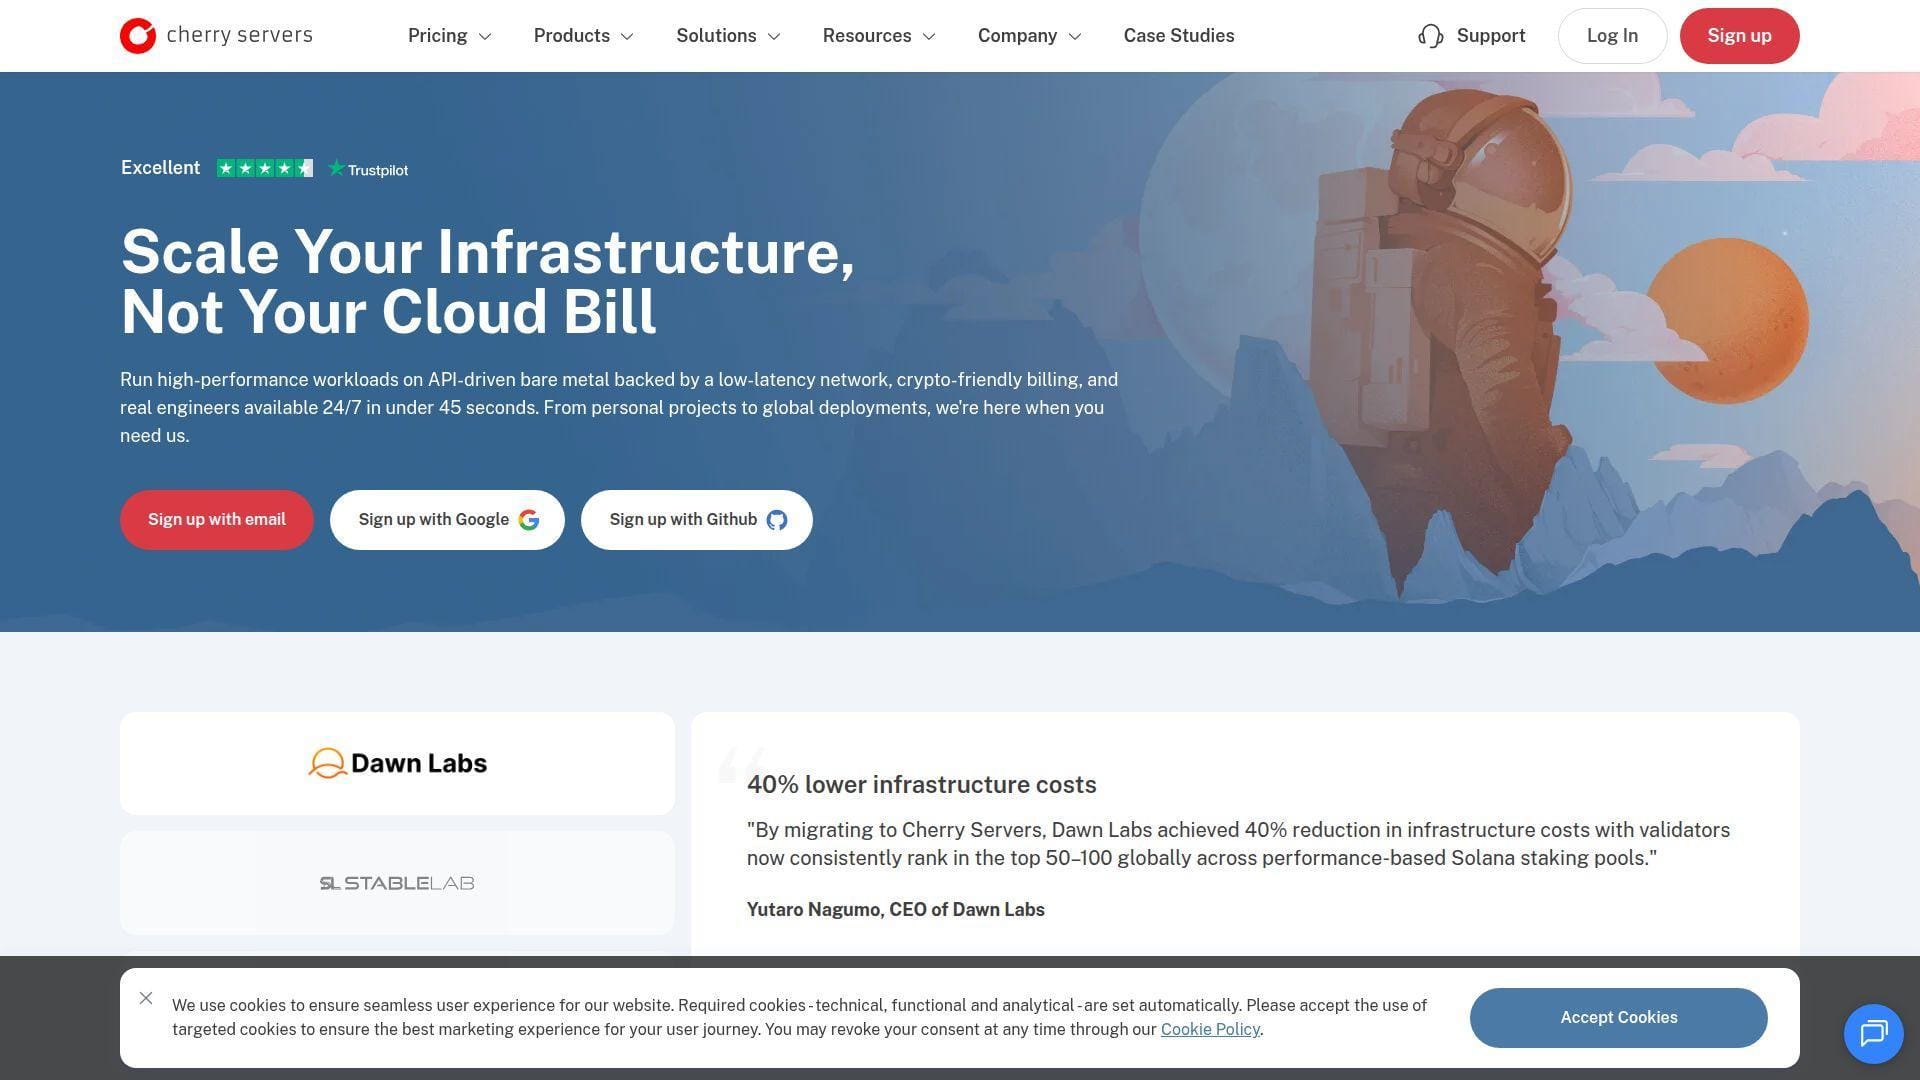Expand the Company menu chevron
The width and height of the screenshot is (1920, 1080).
click(1075, 37)
